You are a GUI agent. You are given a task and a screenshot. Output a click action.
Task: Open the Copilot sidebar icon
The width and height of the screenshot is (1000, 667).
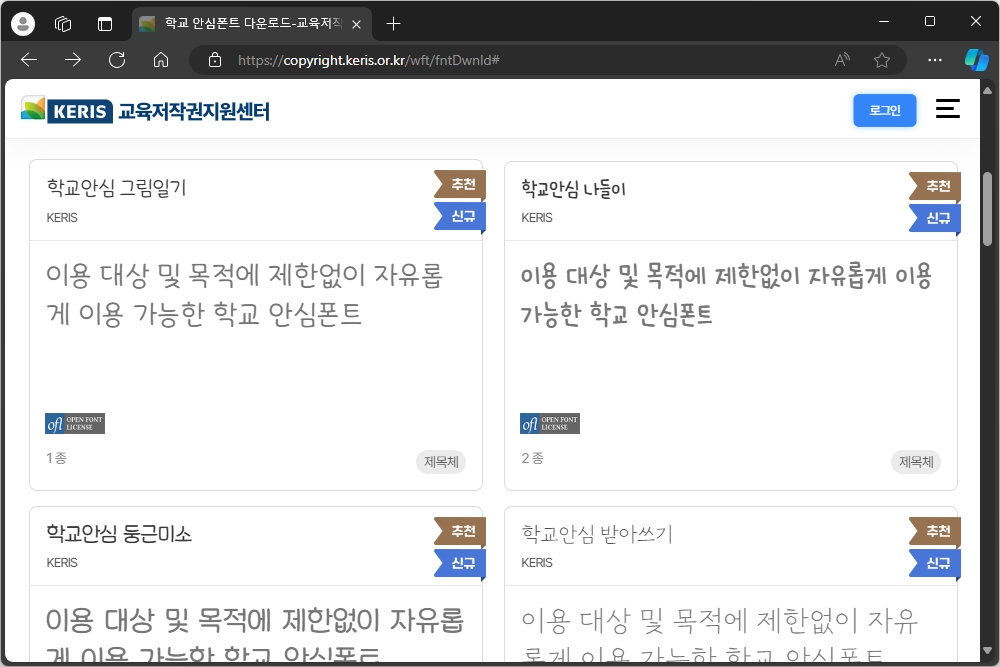[x=976, y=60]
